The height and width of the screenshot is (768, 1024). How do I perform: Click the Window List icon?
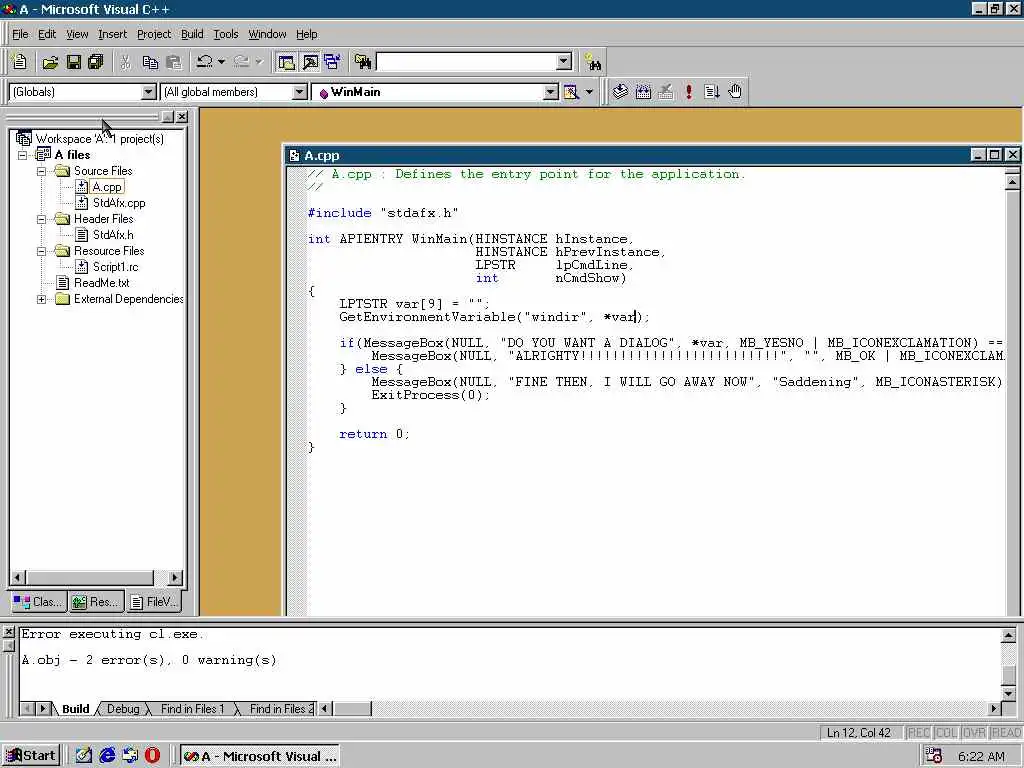point(332,62)
